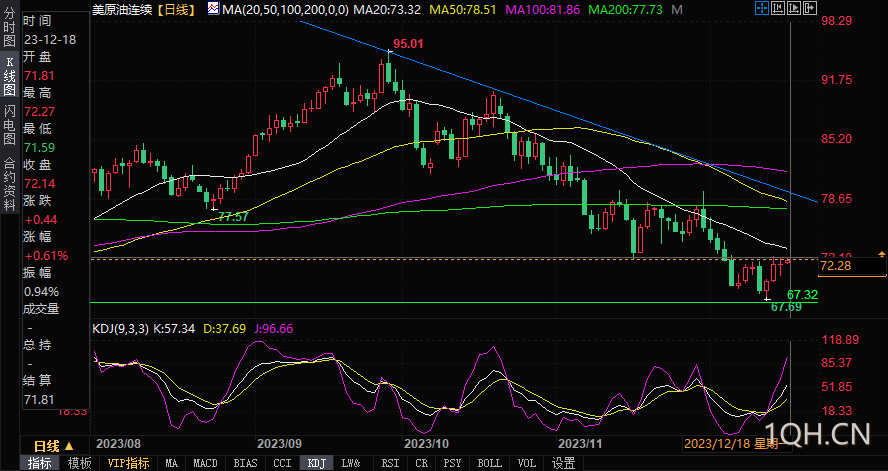
Task: Select the K线图 side tab
Action: [x=9, y=76]
